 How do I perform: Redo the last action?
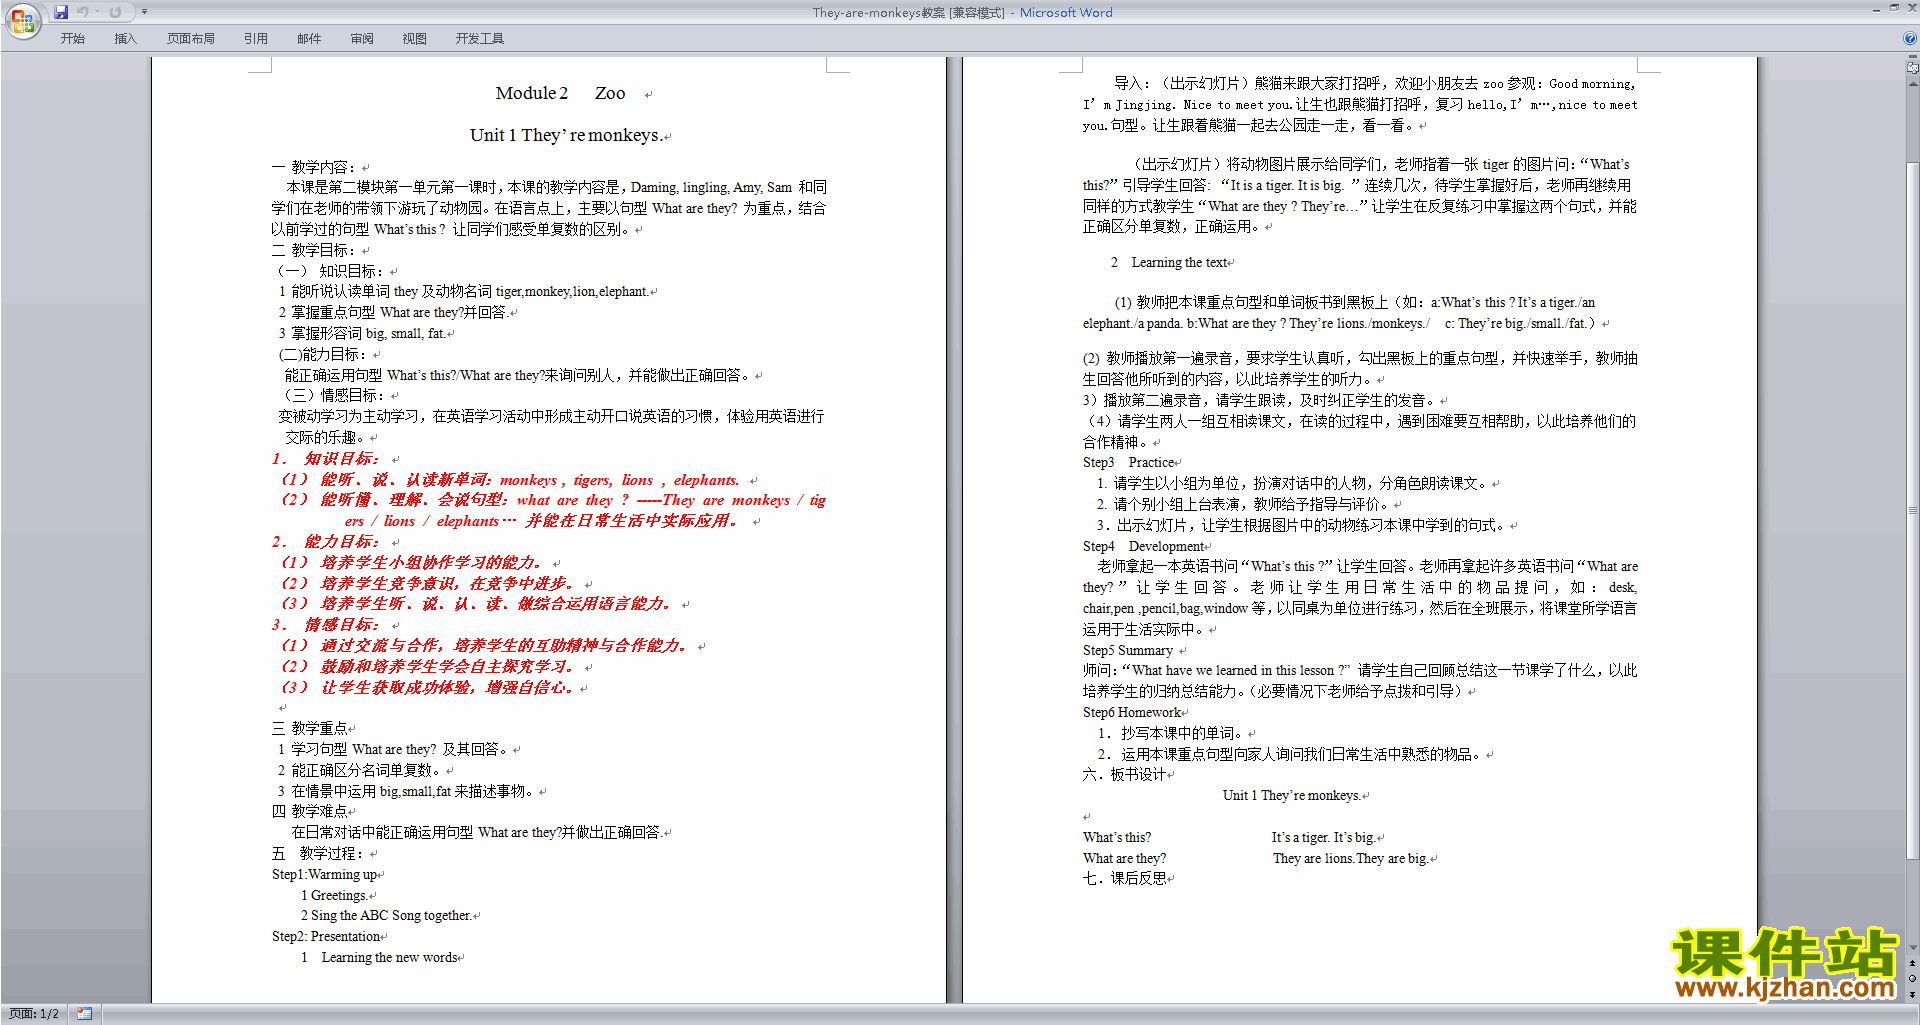pyautogui.click(x=115, y=12)
